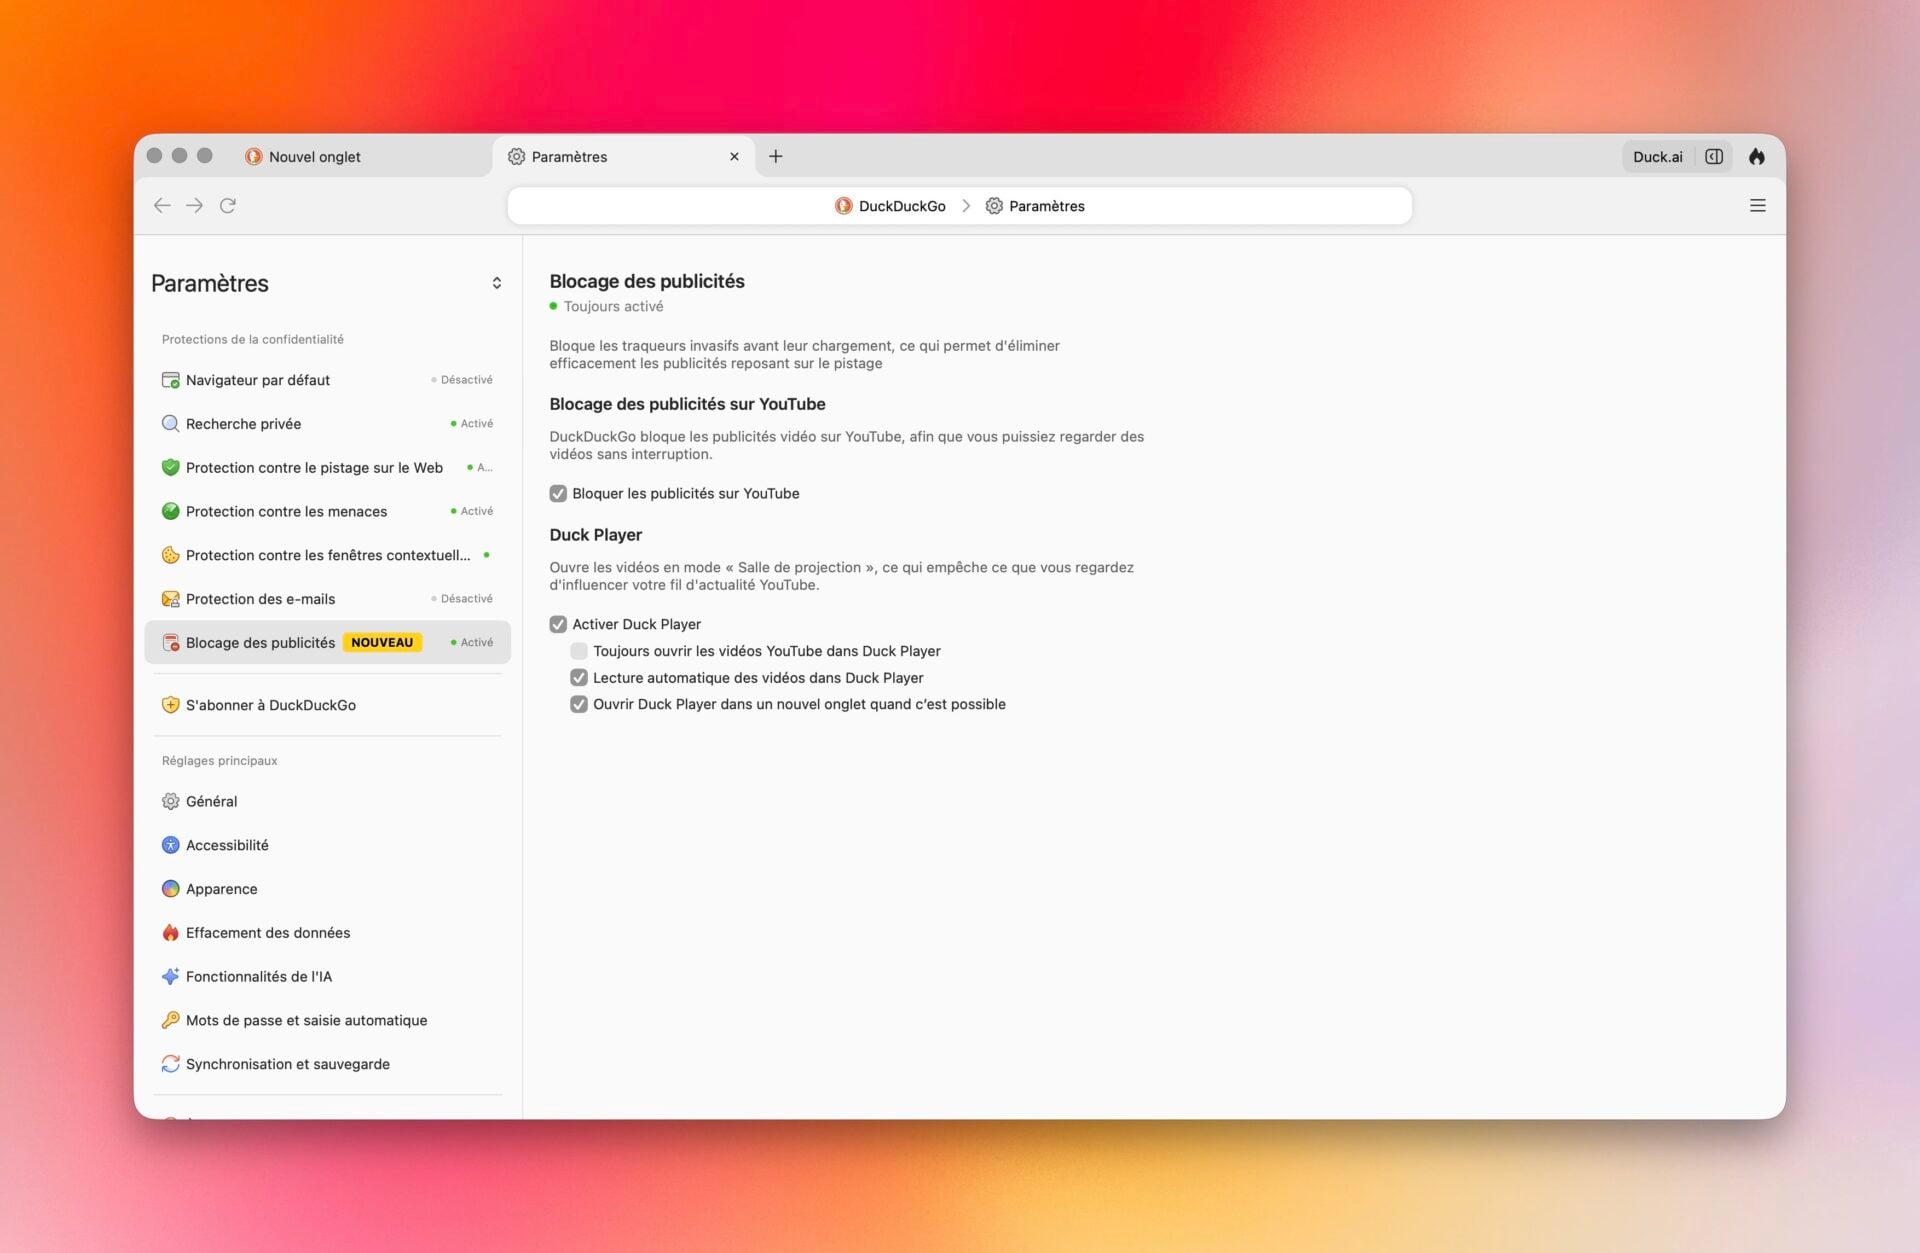Open a new tab with plus icon
The width and height of the screenshot is (1920, 1253).
pos(775,157)
